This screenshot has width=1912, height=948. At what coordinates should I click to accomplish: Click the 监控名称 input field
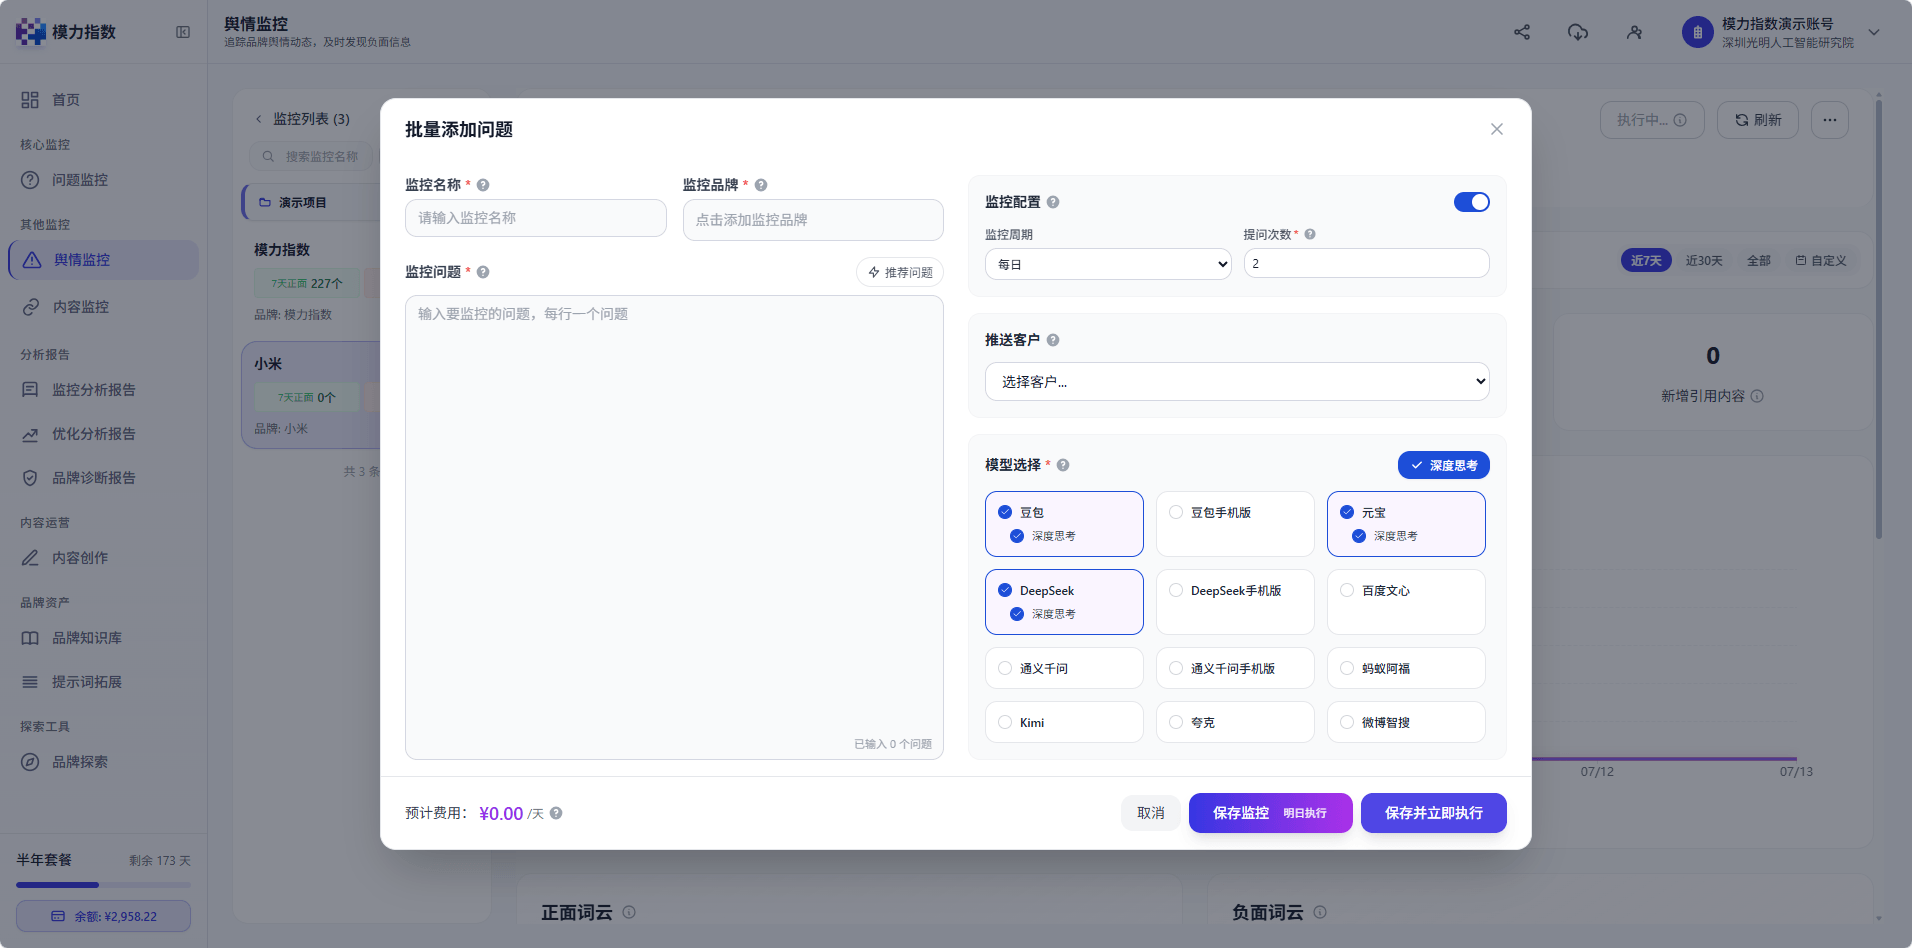point(535,218)
